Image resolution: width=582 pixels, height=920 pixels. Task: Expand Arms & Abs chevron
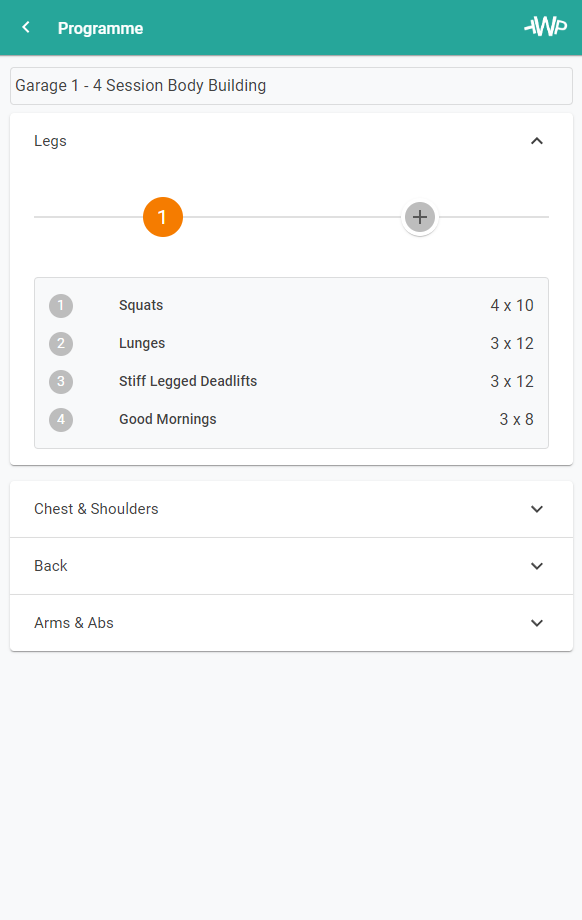tap(537, 623)
